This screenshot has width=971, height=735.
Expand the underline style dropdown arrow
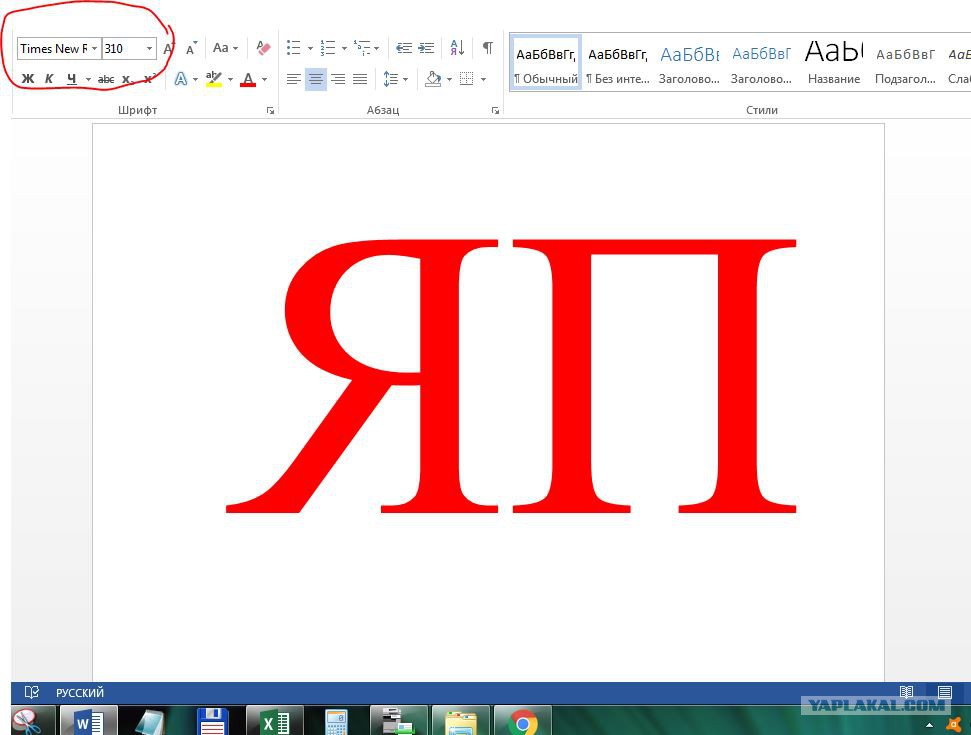click(x=88, y=79)
